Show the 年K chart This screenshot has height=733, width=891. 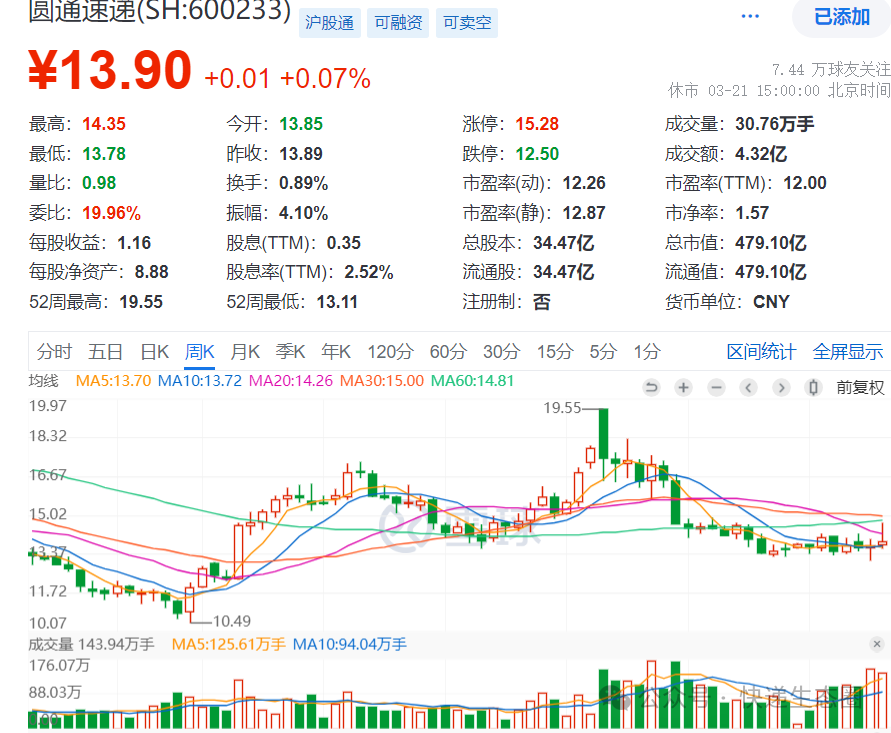coord(336,352)
